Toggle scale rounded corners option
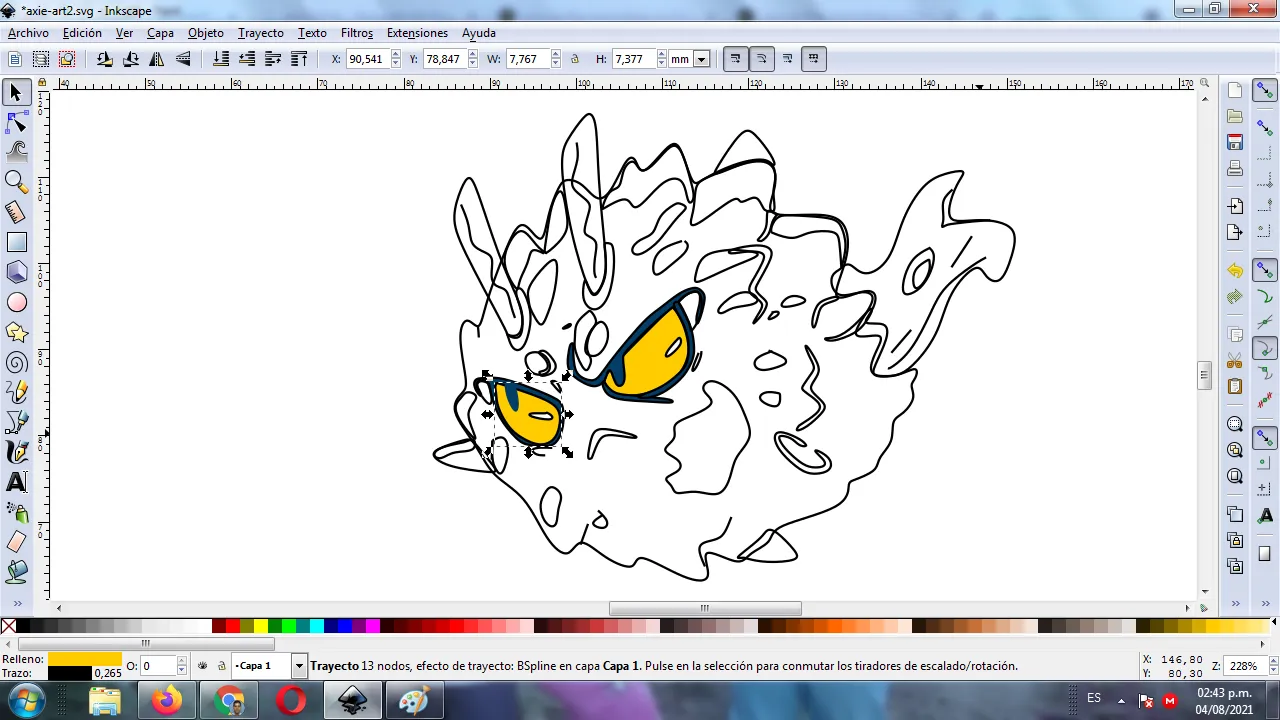Viewport: 1280px width, 720px height. (x=761, y=59)
